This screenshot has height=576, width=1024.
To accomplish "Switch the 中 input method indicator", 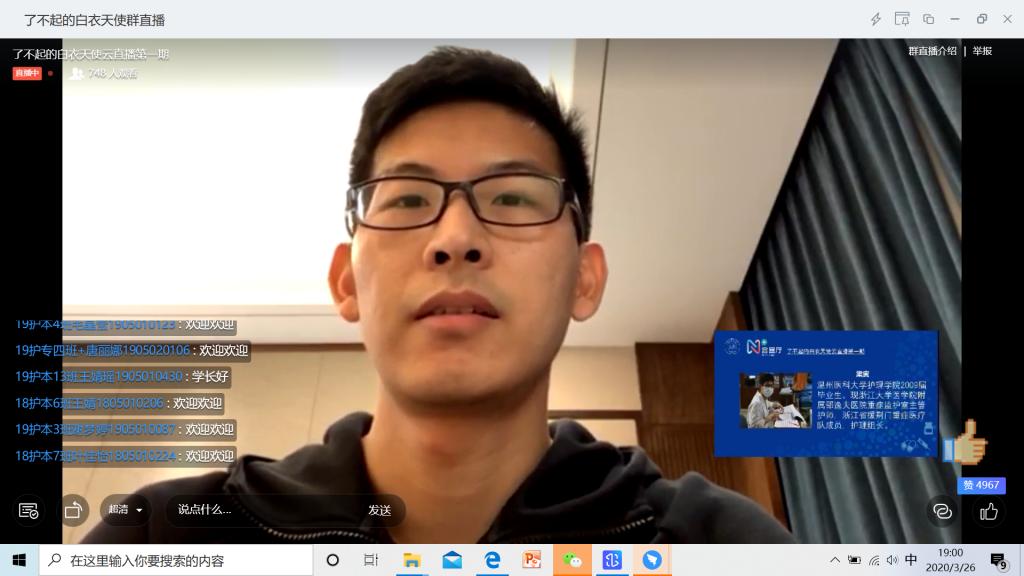I will 910,560.
